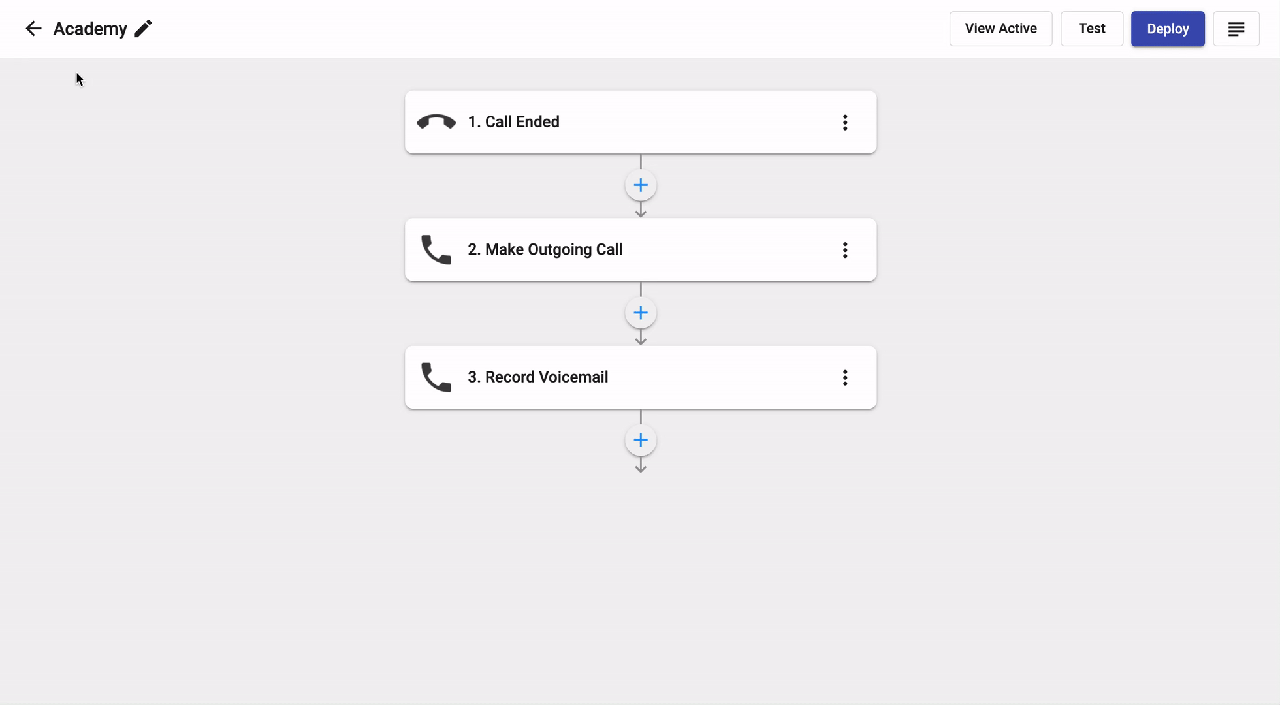This screenshot has width=1280, height=705.
Task: Click the Test button
Action: pyautogui.click(x=1092, y=29)
